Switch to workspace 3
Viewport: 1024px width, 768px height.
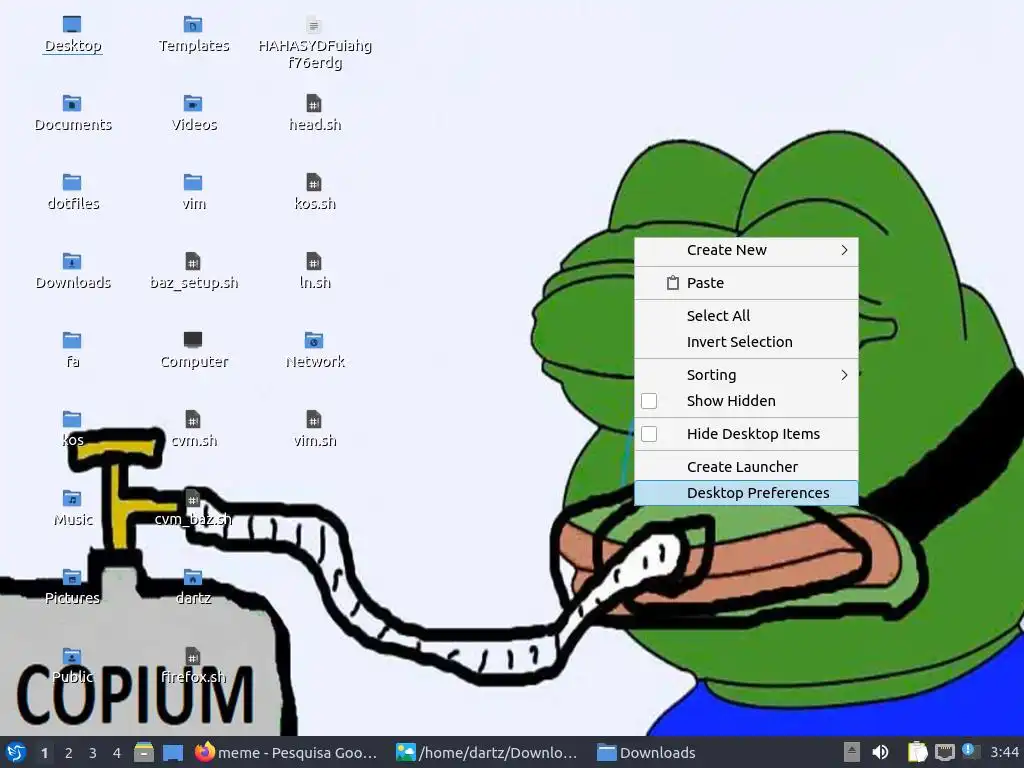tap(93, 753)
